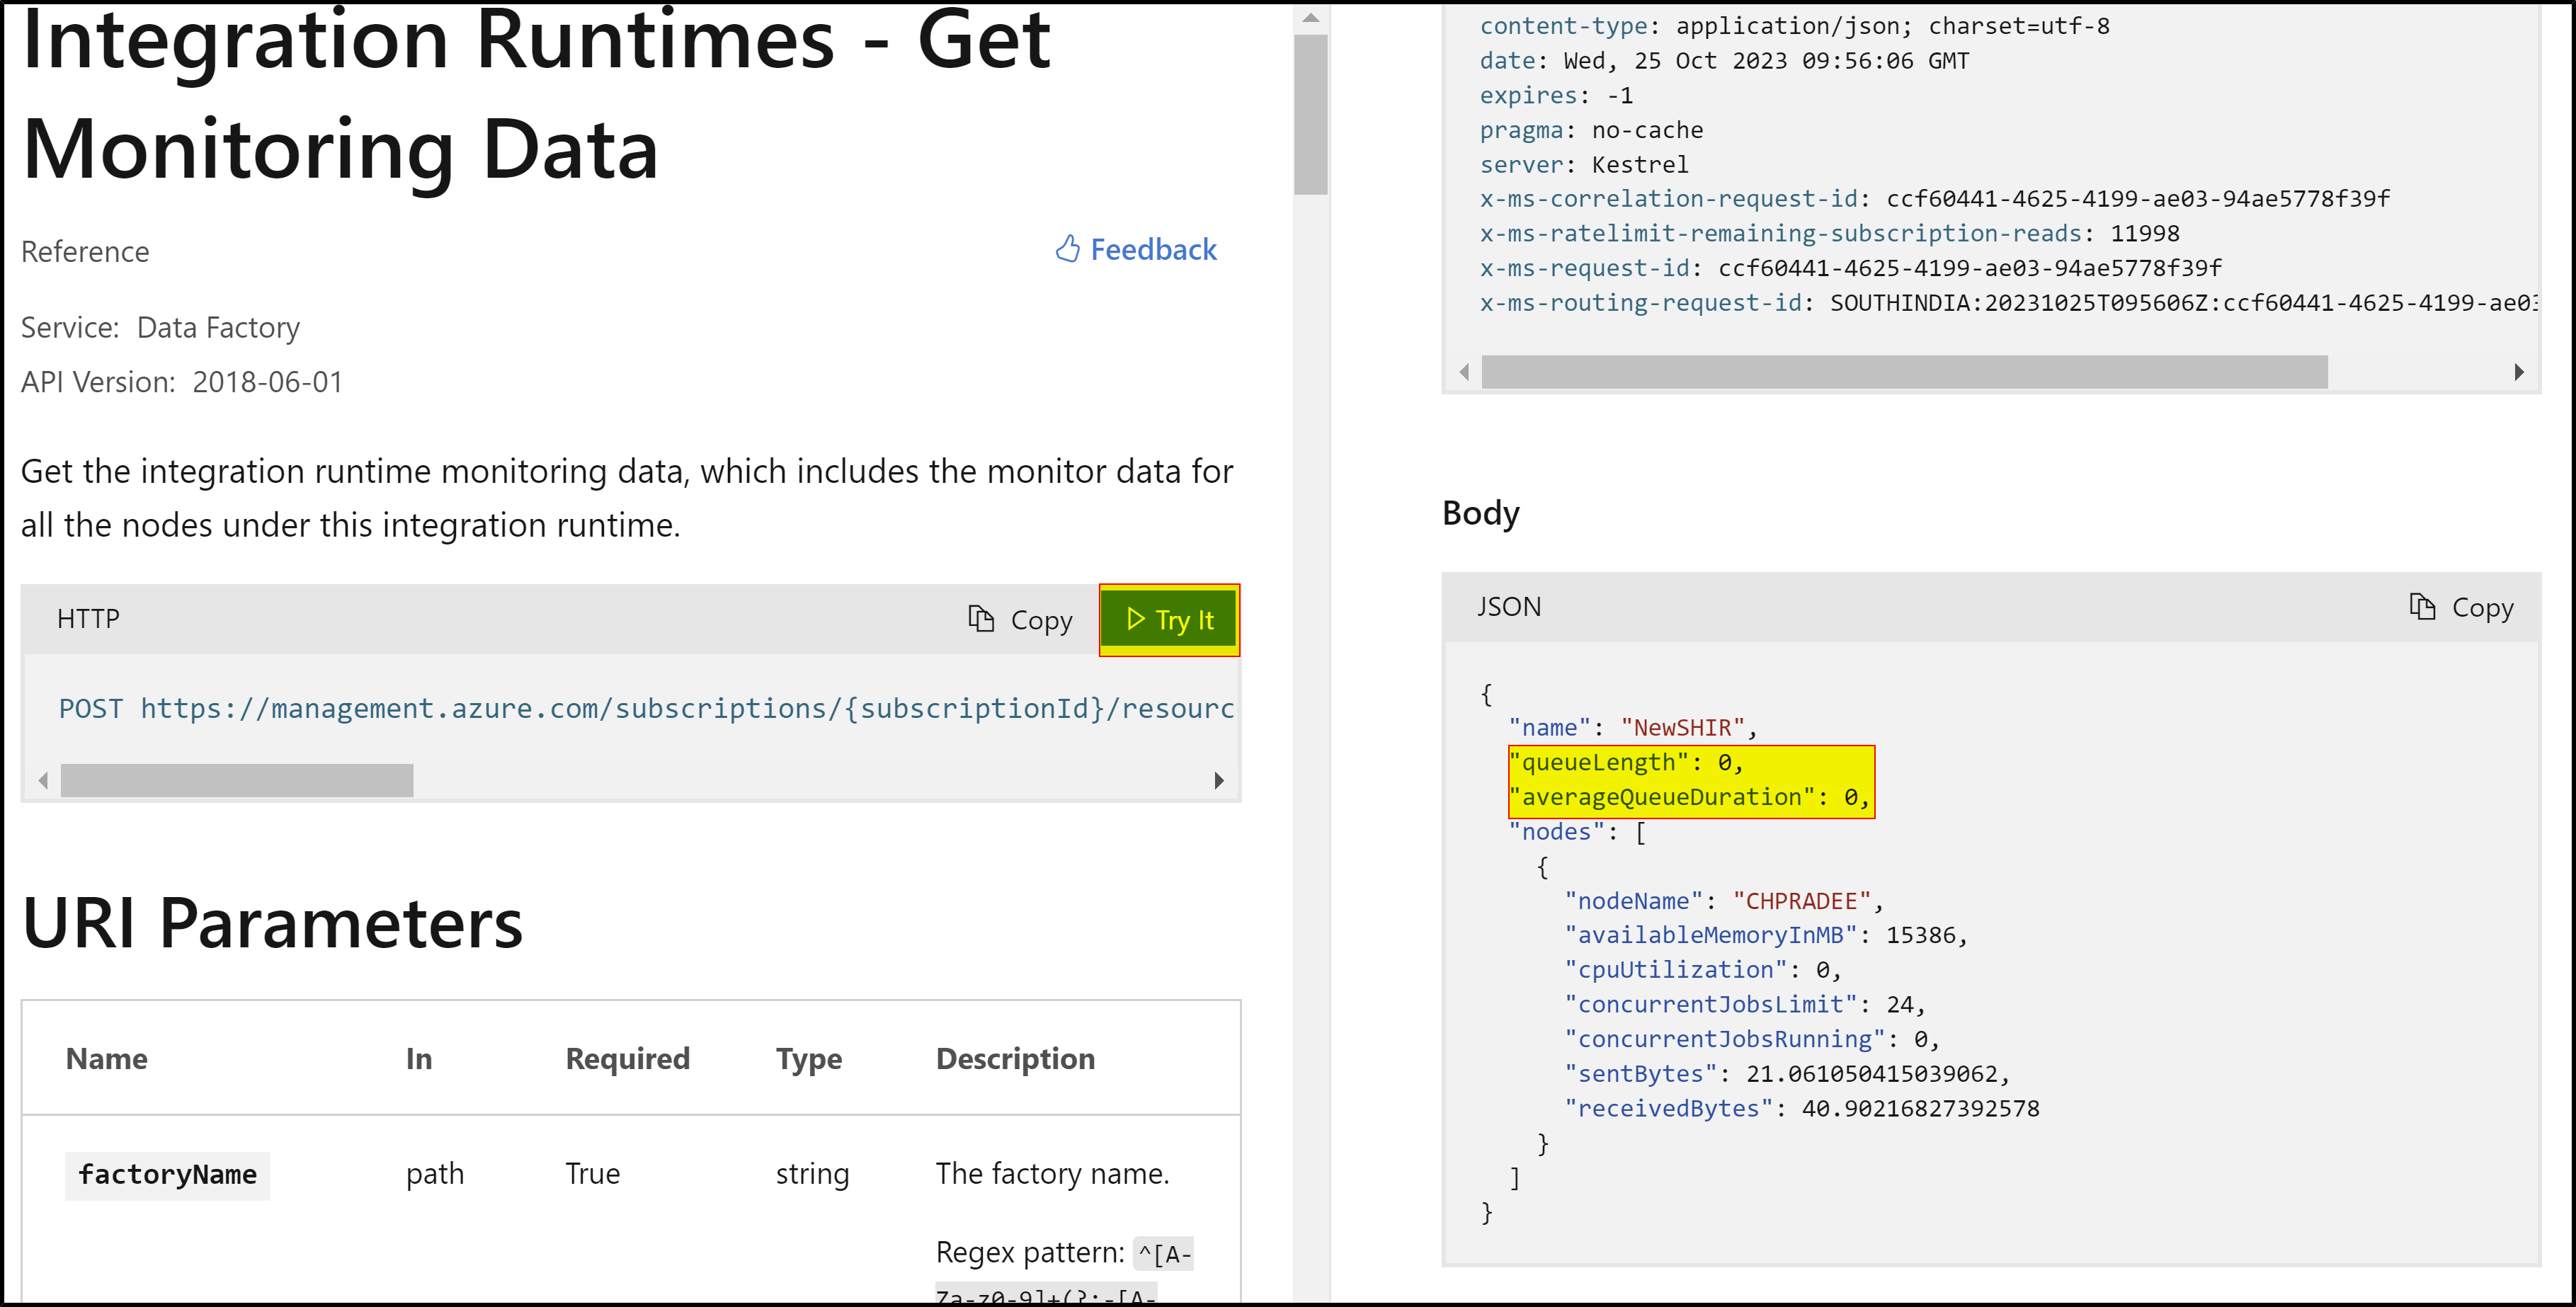Viewport: 2576px width, 1307px height.
Task: Click the "queueLength": 0 line
Action: pos(1627,762)
